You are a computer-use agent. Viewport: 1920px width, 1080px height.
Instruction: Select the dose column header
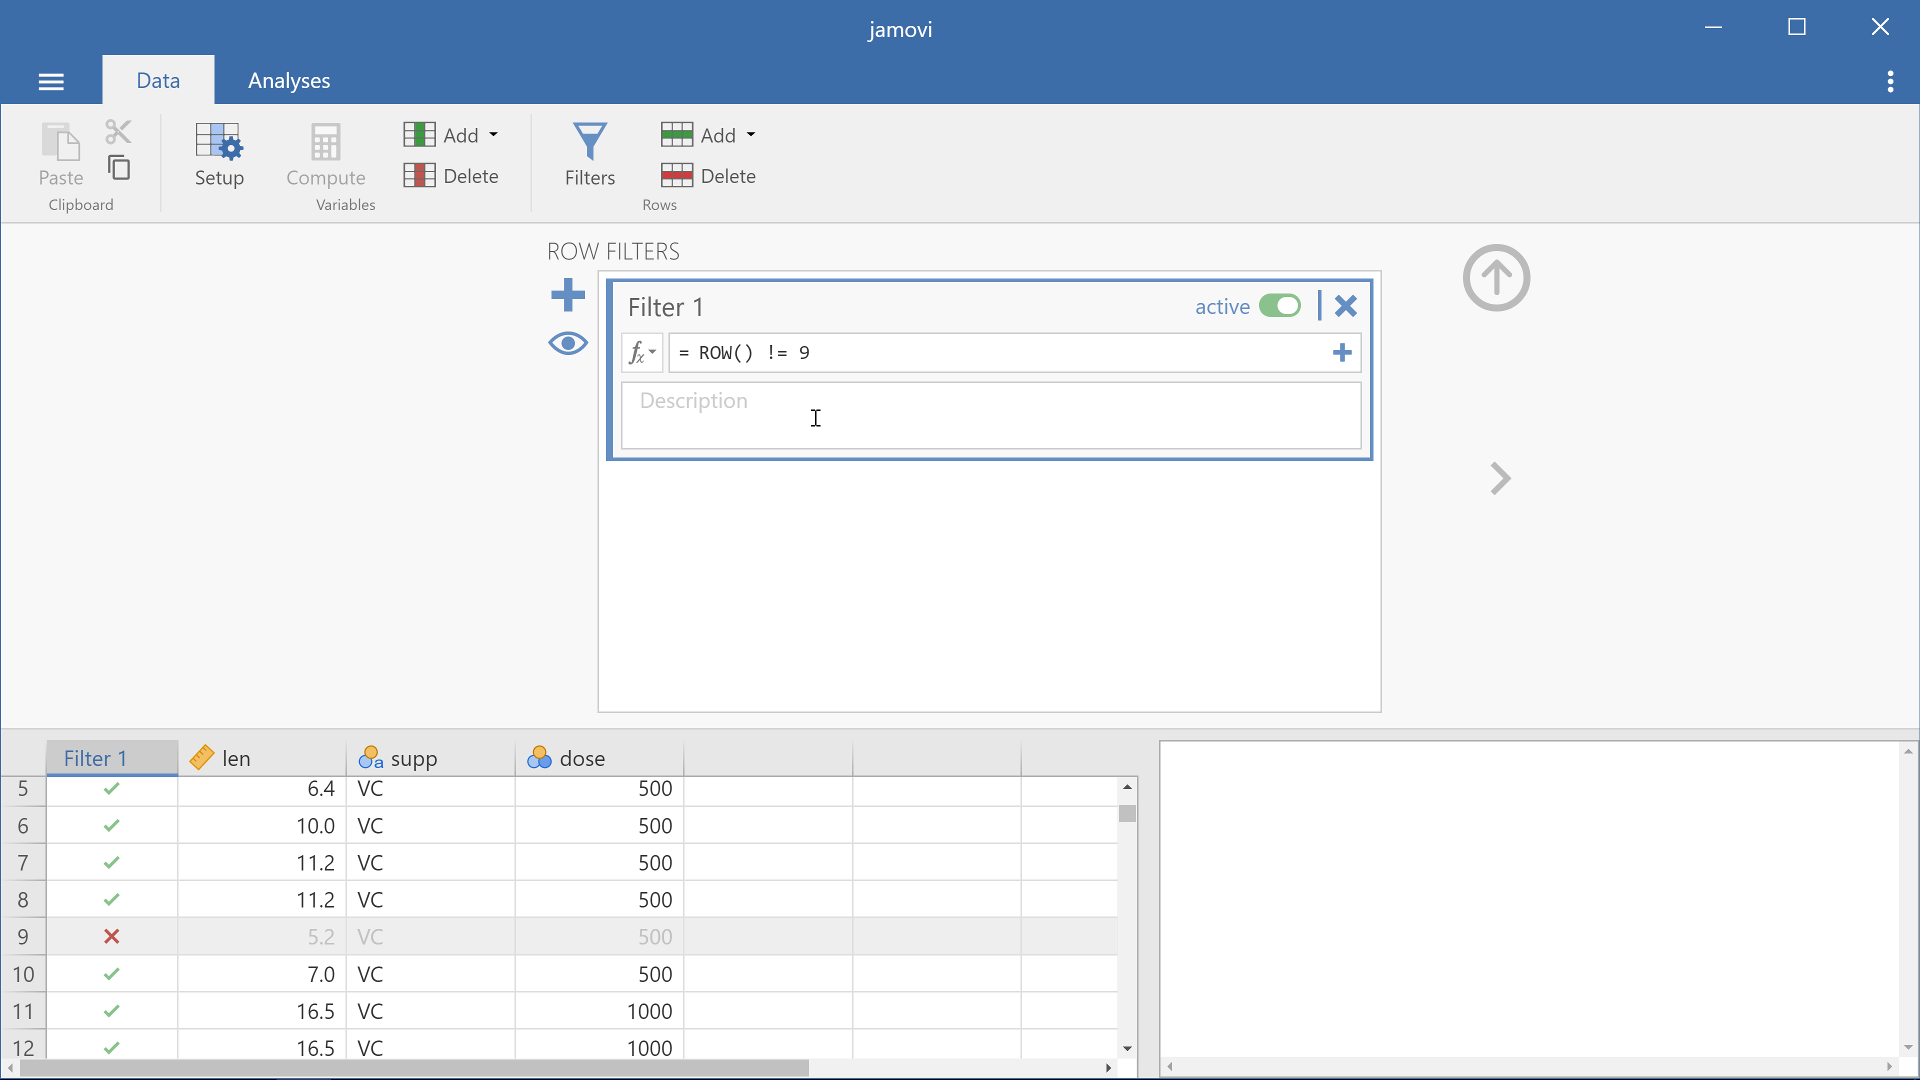click(x=599, y=758)
